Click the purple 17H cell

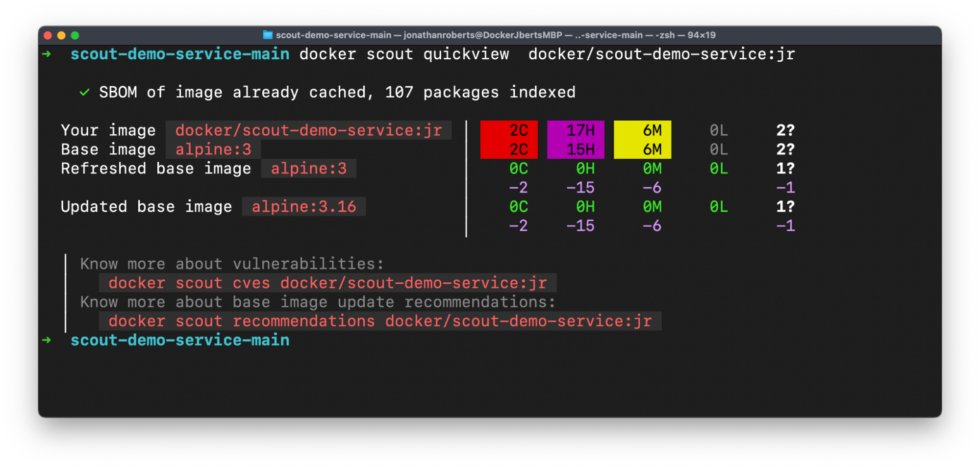pyautogui.click(x=576, y=131)
